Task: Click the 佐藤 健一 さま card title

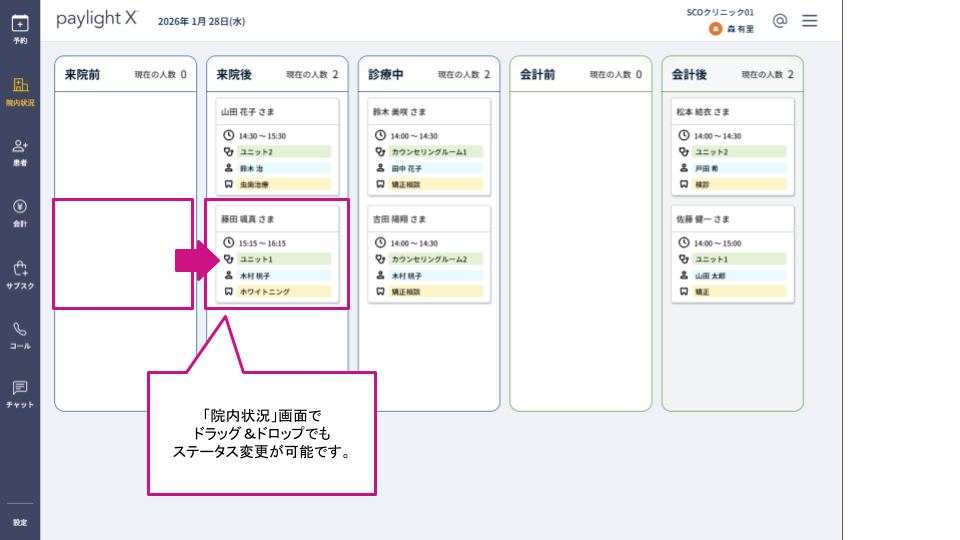Action: [x=702, y=219]
